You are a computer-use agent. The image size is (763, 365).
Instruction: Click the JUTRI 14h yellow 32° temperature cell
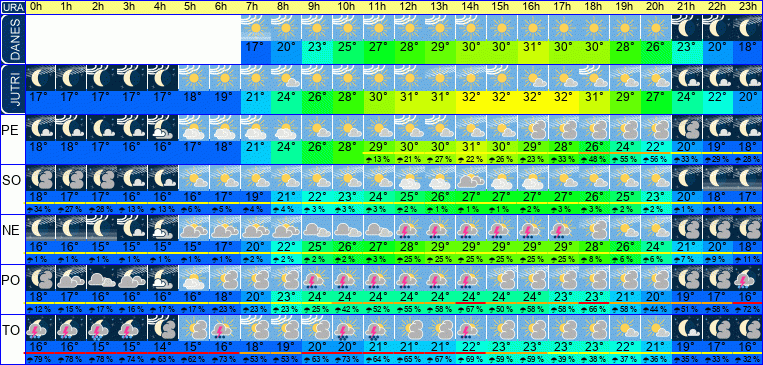[472, 96]
